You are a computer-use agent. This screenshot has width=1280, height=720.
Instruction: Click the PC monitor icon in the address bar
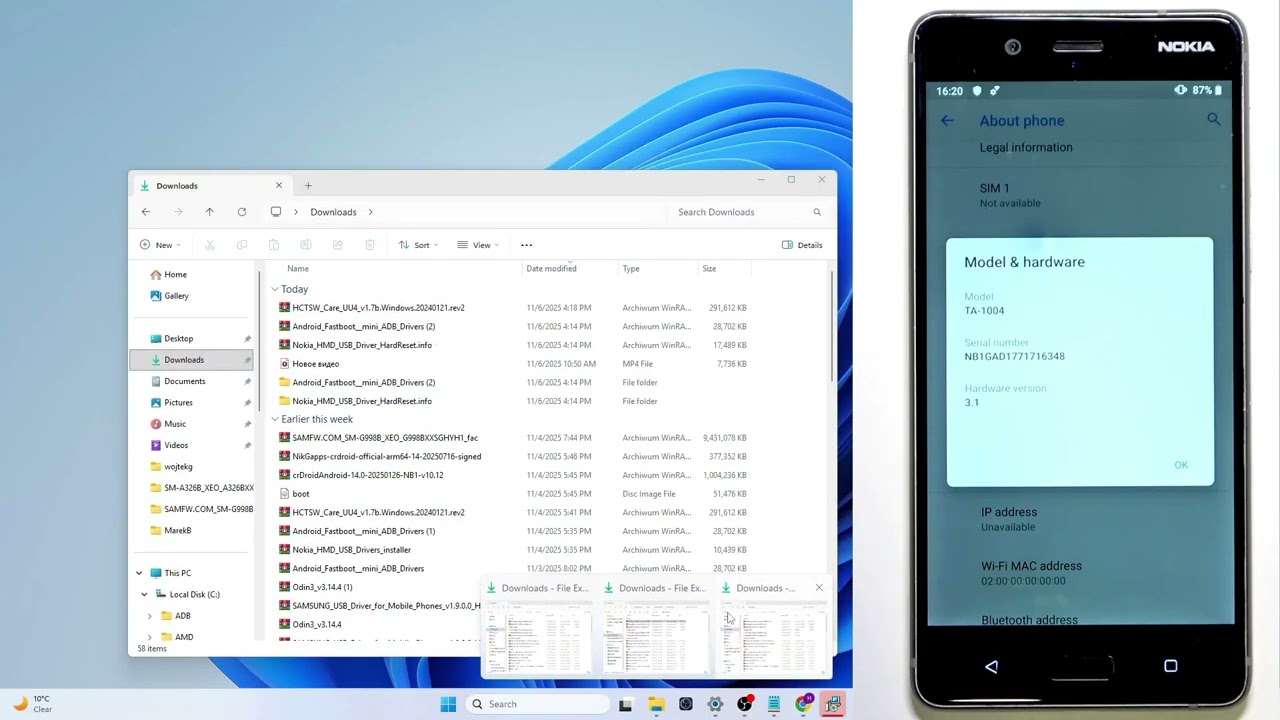(276, 212)
